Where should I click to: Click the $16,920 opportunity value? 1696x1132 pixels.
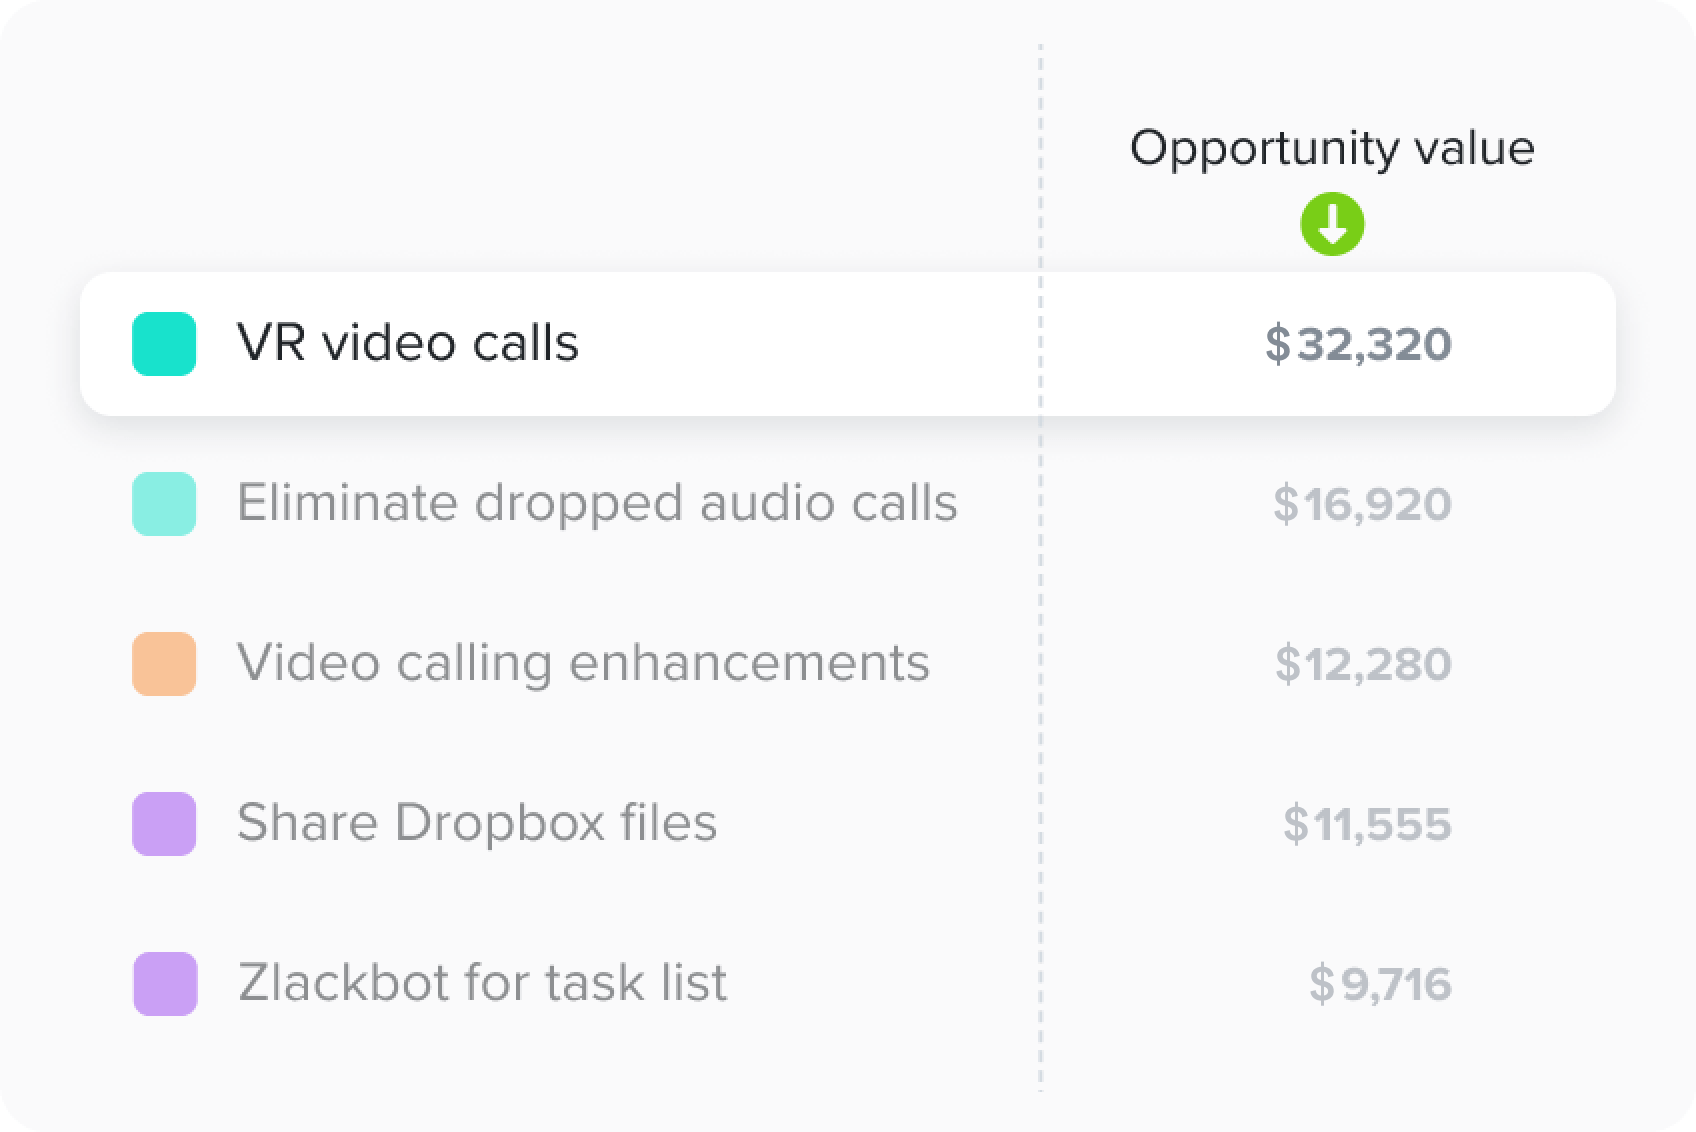pos(1362,504)
